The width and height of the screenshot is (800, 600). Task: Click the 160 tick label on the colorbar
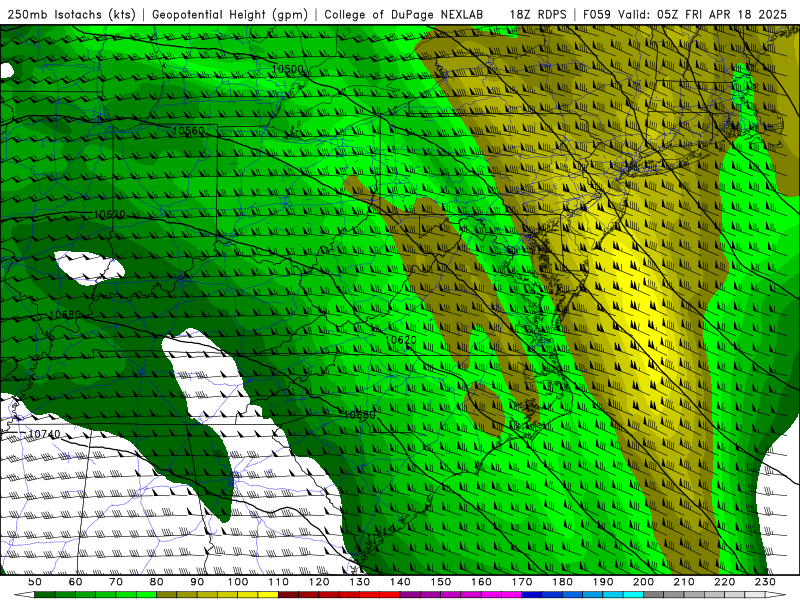point(481,582)
